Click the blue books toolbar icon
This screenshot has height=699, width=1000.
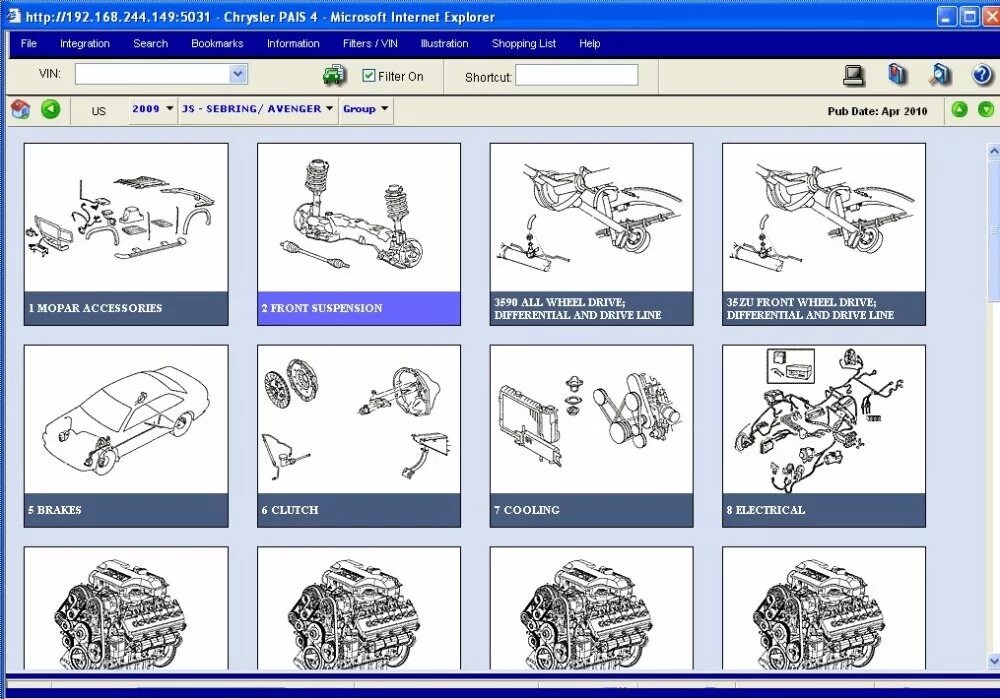coord(897,75)
